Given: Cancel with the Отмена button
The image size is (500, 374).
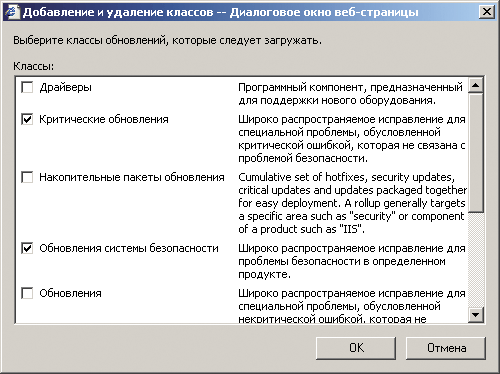Looking at the screenshot, I should [446, 348].
